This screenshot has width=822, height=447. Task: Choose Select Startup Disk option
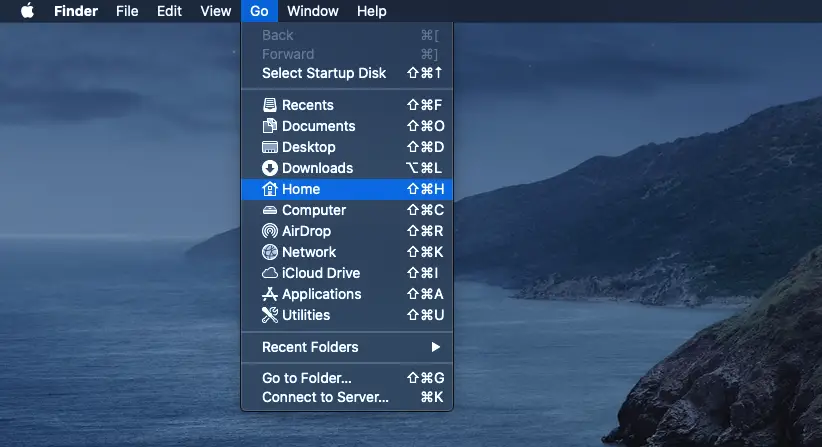(x=323, y=73)
